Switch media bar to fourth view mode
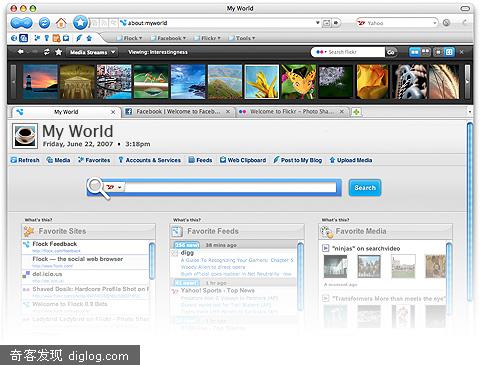Image resolution: width=480 pixels, height=365 pixels. click(449, 52)
